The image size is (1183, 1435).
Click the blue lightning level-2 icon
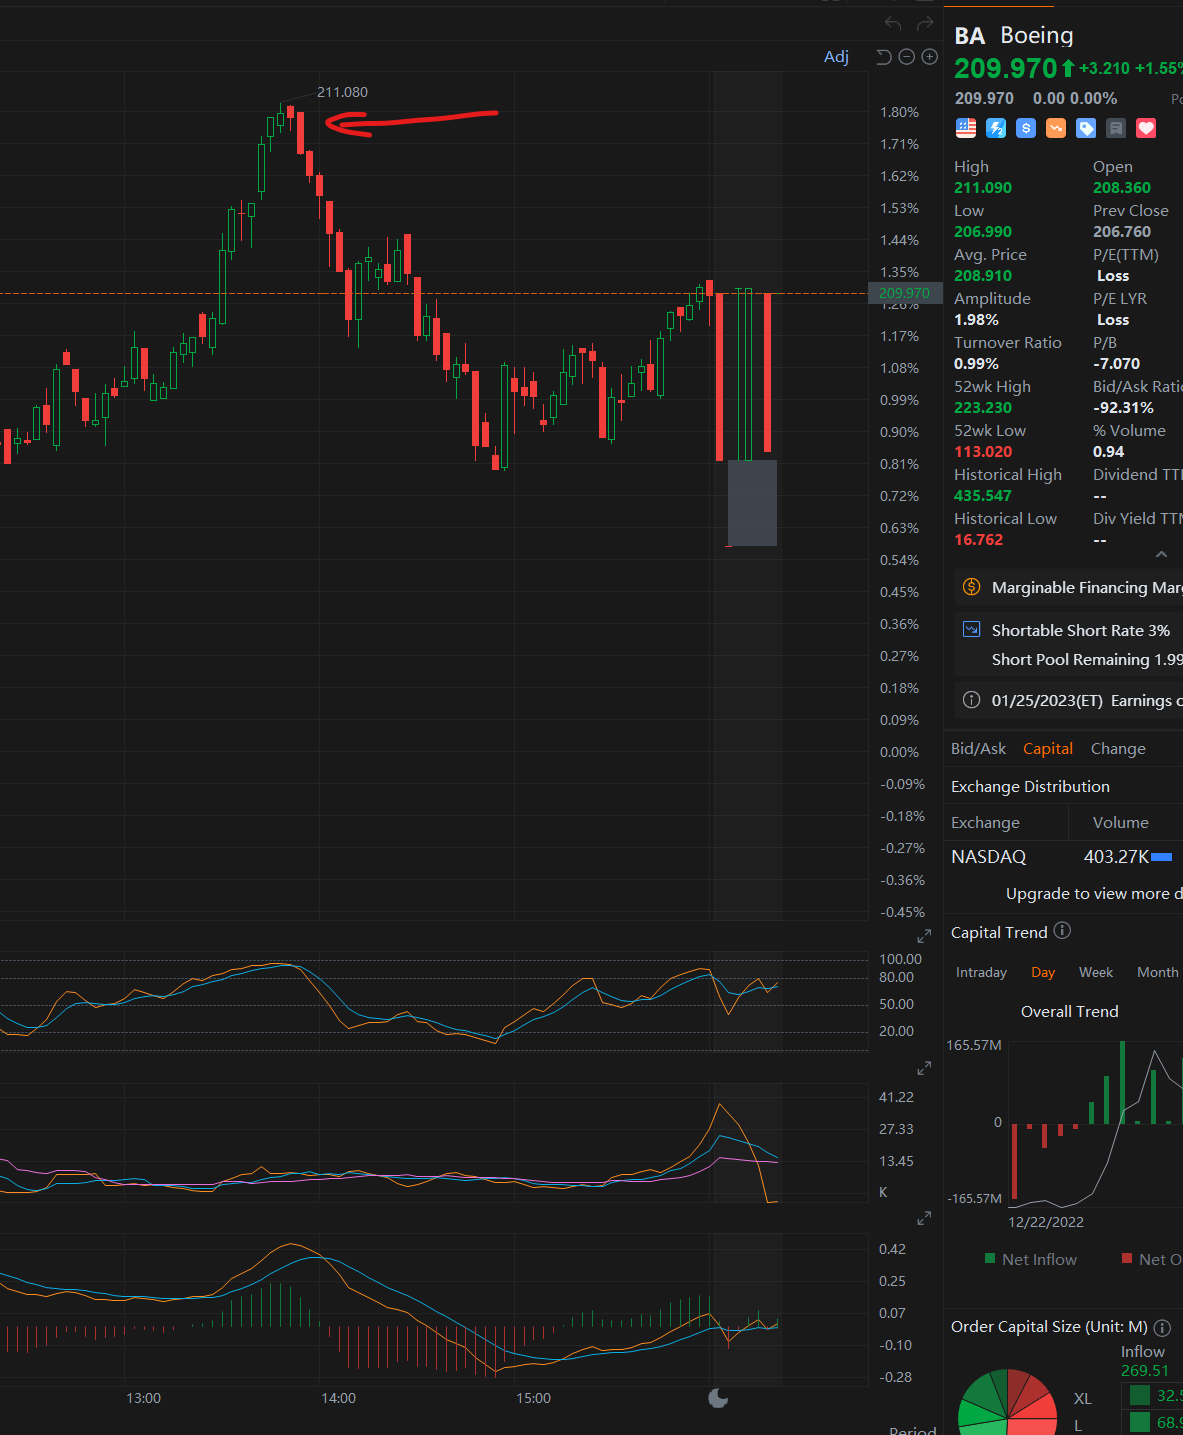point(996,128)
